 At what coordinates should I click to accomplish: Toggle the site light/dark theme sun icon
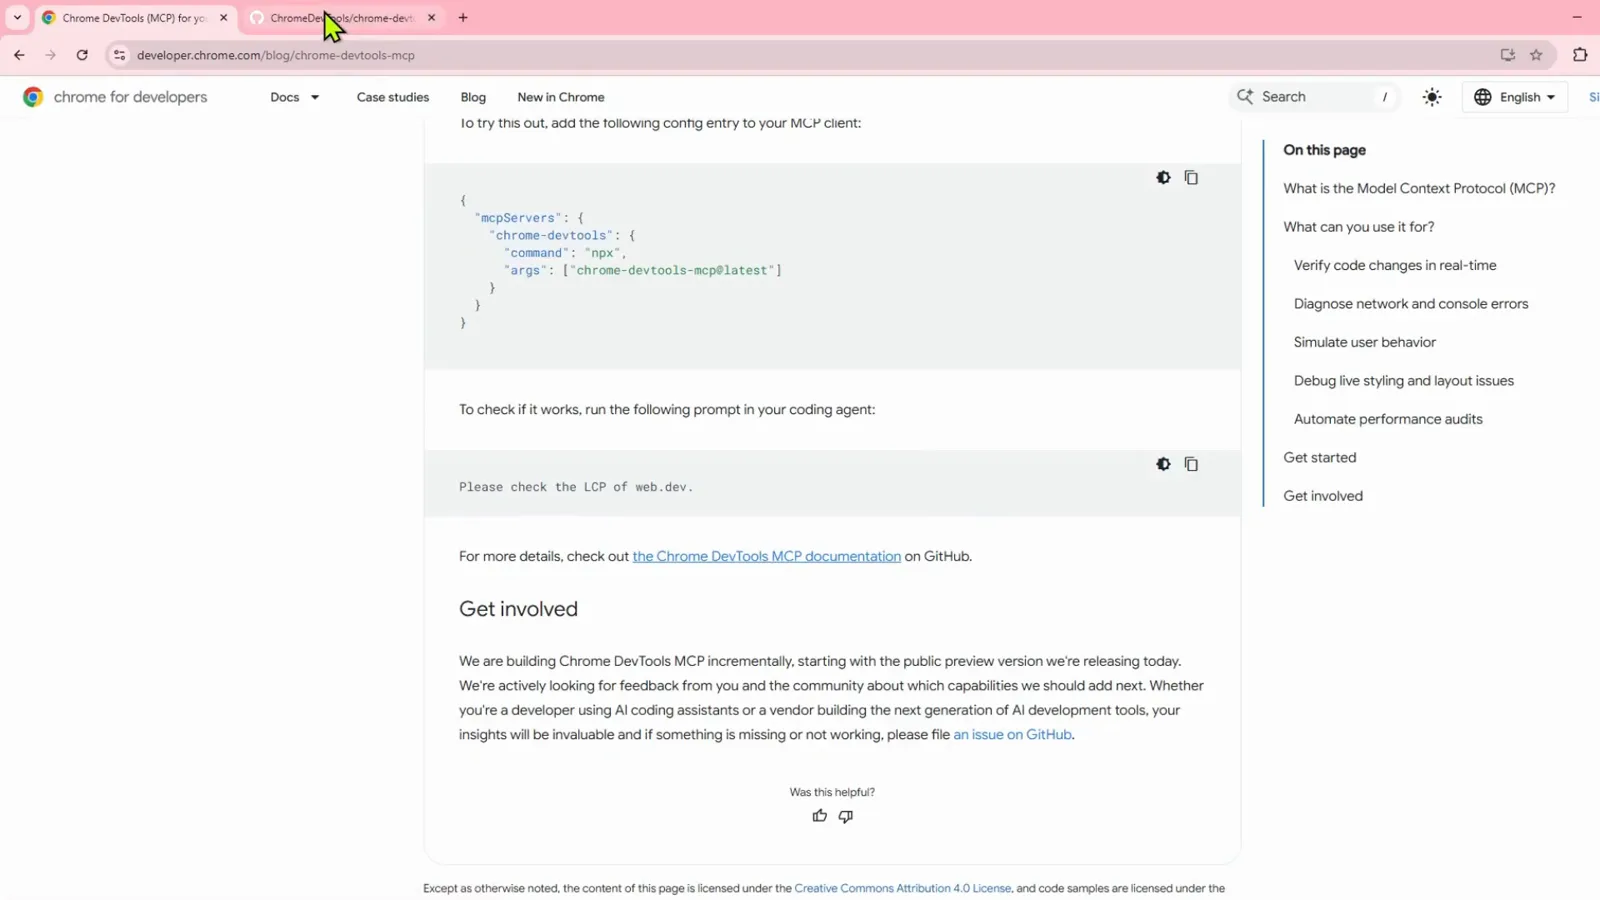[x=1432, y=97]
